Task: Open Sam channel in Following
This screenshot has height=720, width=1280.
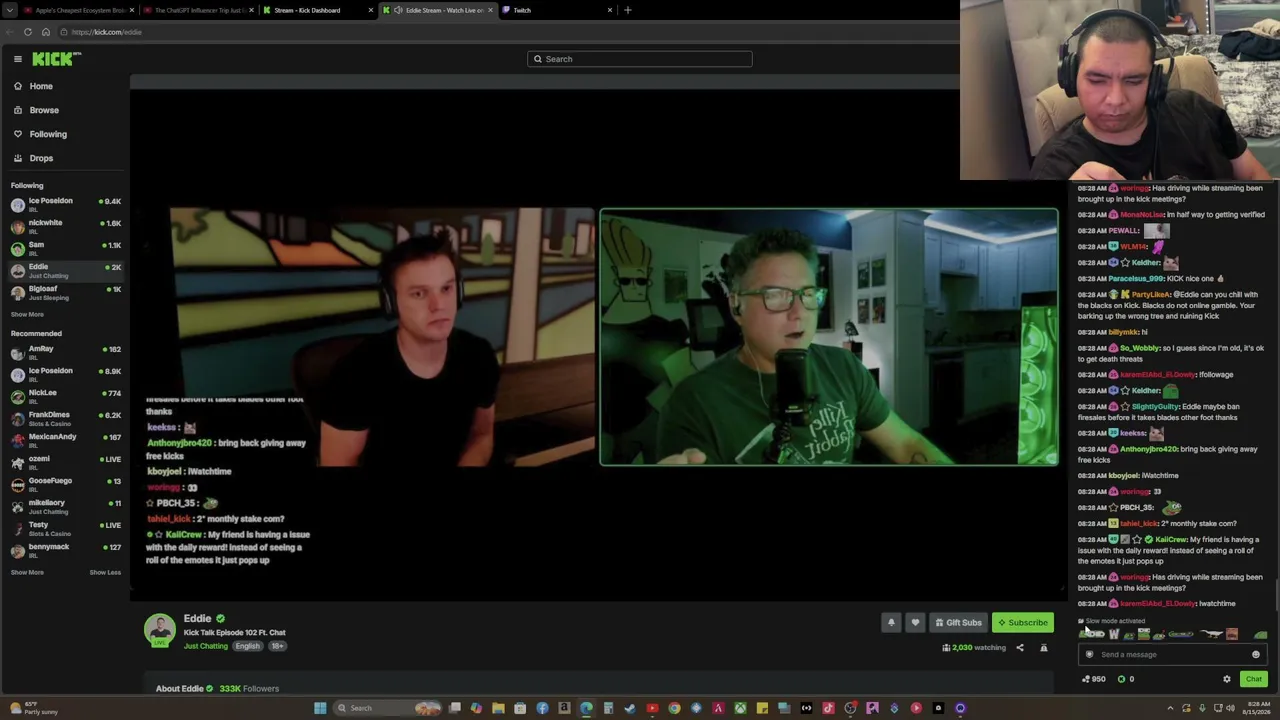Action: (x=65, y=248)
